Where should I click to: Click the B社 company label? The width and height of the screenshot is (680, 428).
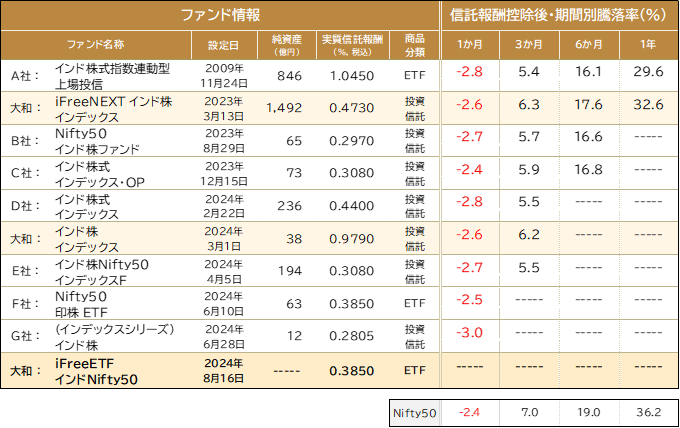point(25,141)
